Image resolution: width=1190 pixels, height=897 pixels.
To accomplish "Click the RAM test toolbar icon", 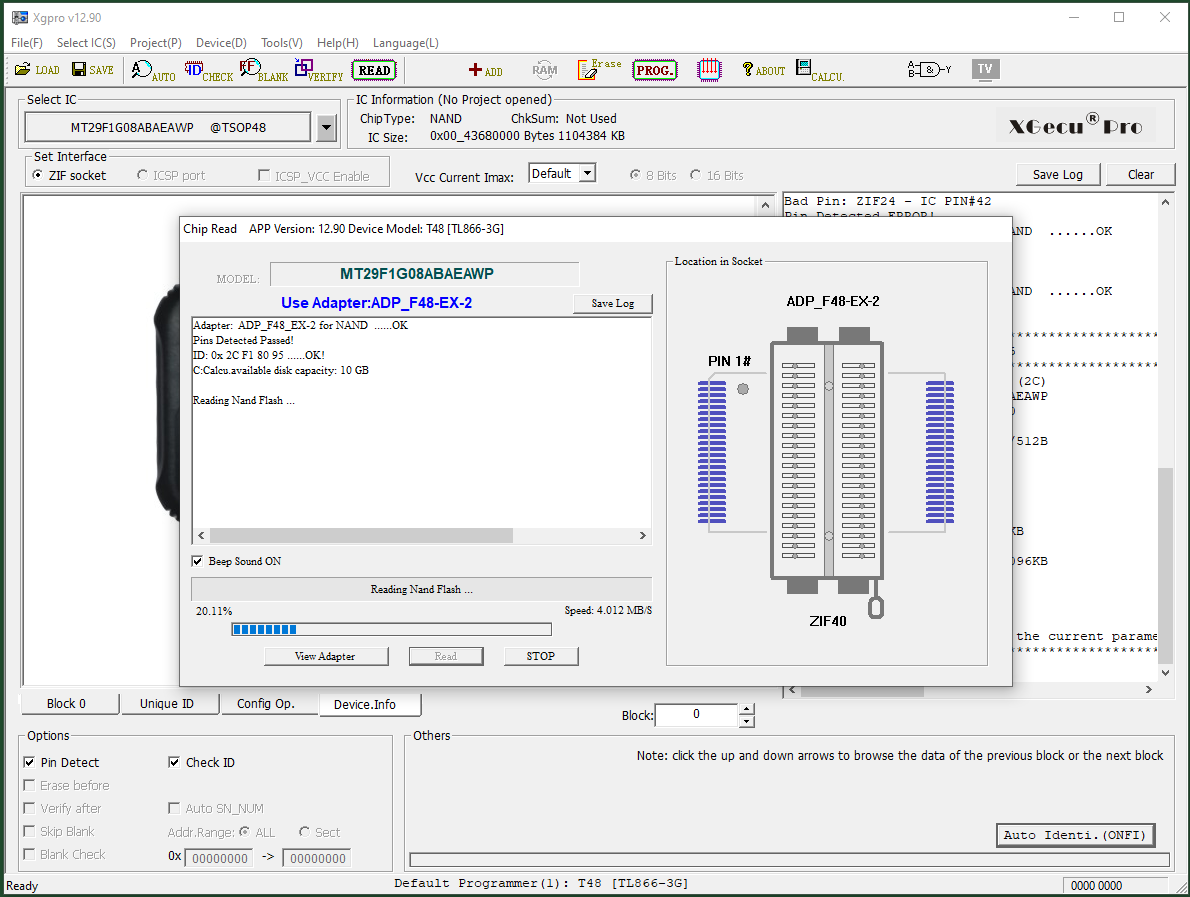I will point(544,71).
